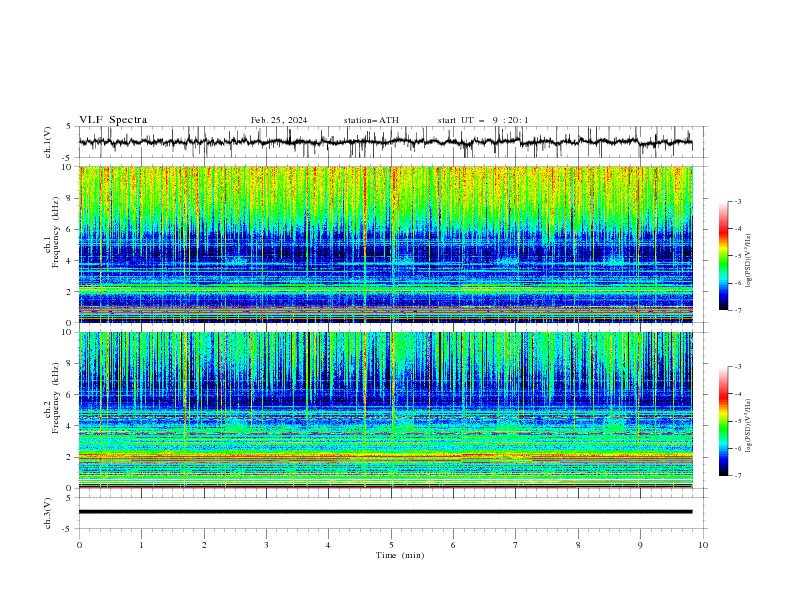Click the time axis tick label "2"
The image size is (792, 612).
204,545
